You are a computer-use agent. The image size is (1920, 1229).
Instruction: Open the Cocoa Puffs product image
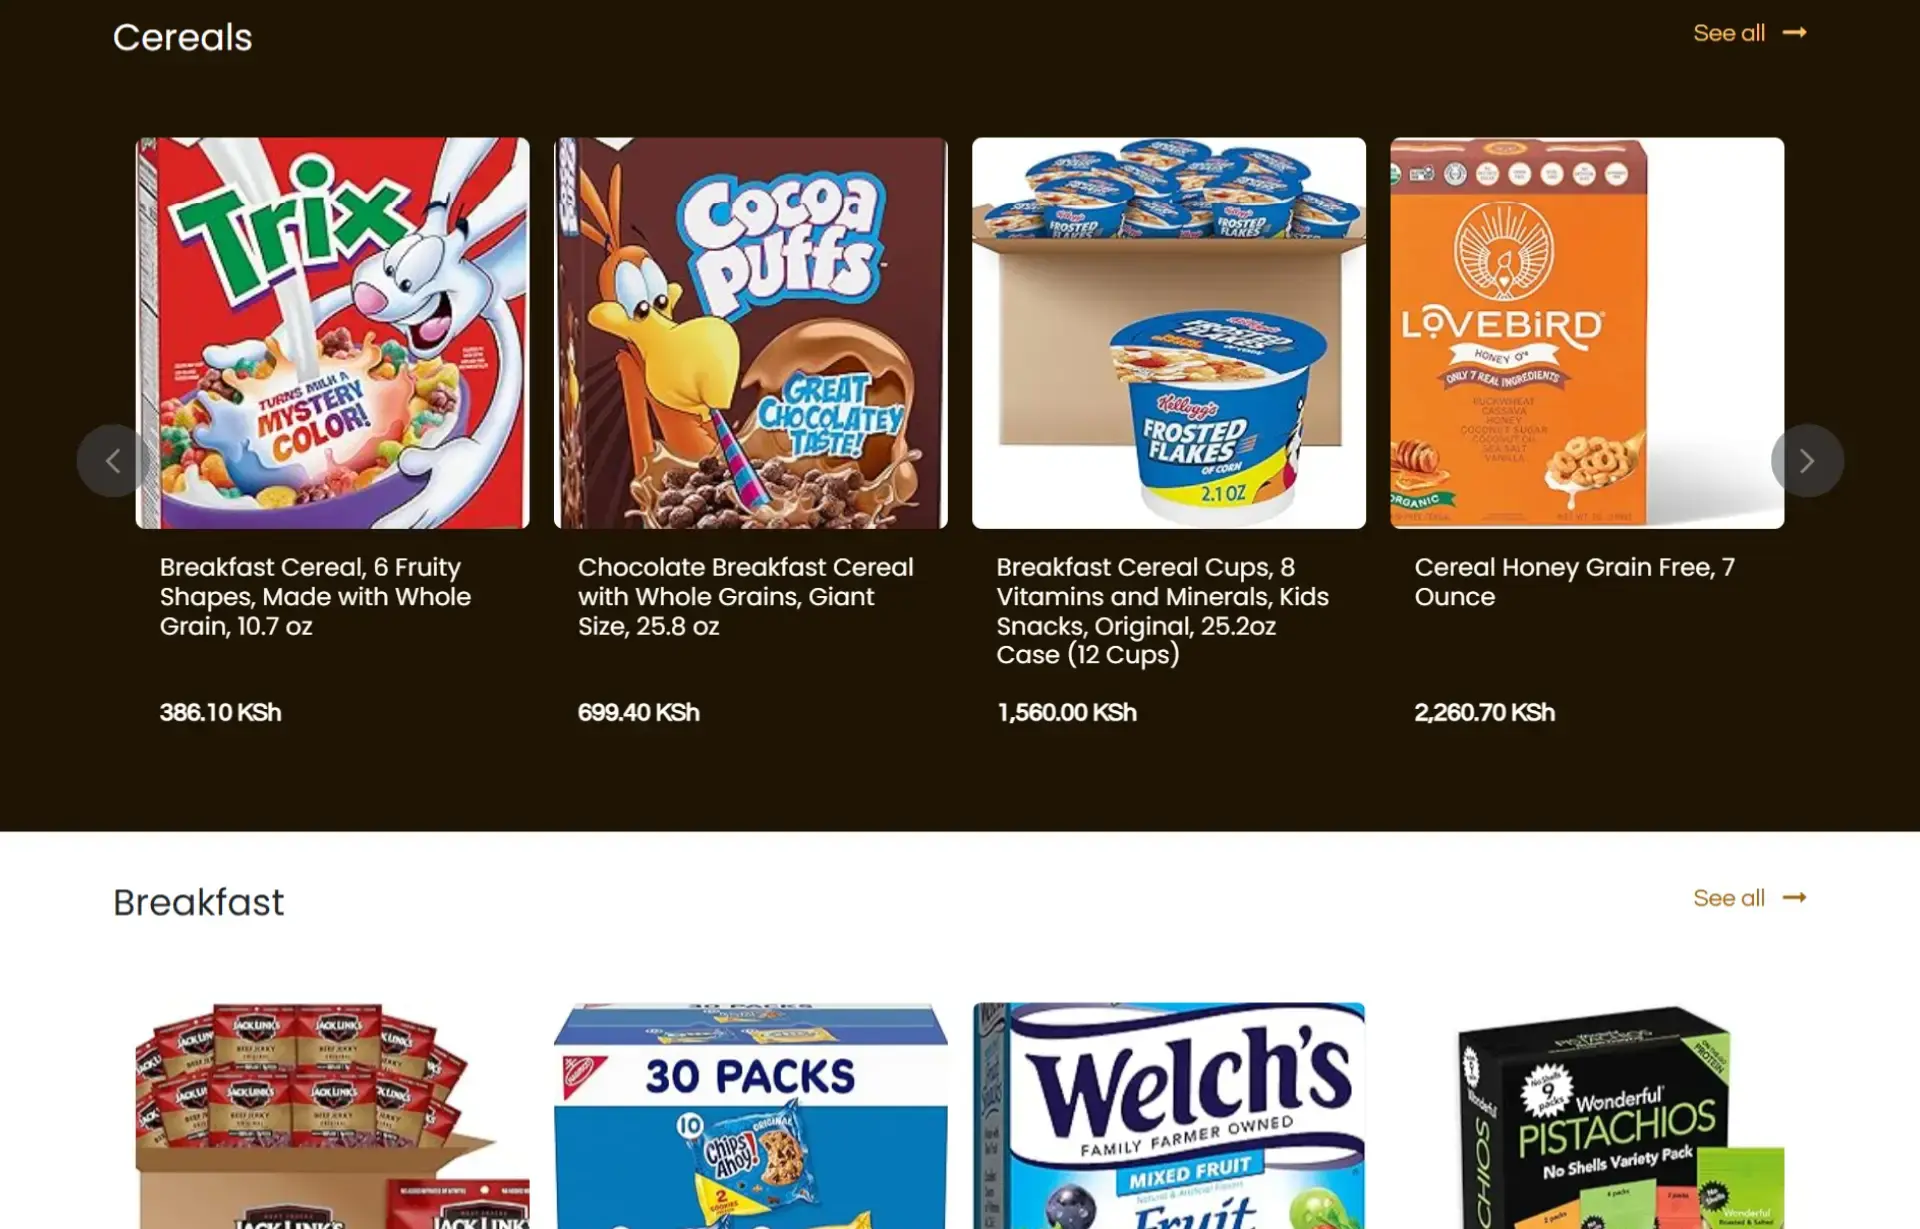click(x=751, y=333)
